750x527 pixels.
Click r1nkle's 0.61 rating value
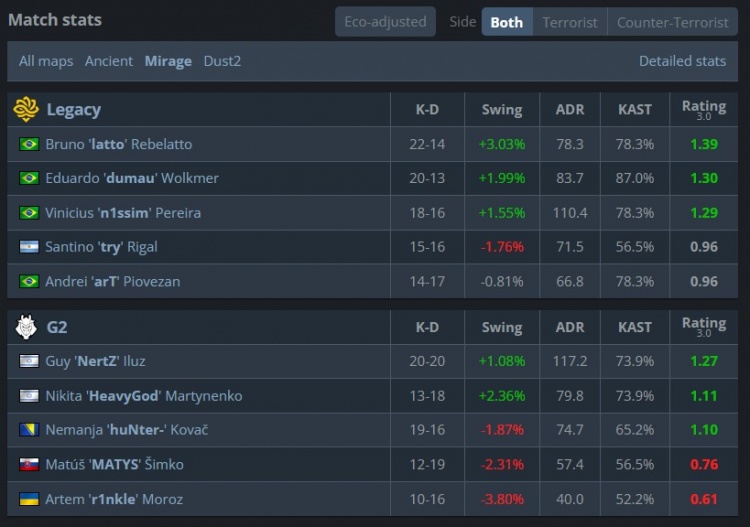pyautogui.click(x=704, y=499)
